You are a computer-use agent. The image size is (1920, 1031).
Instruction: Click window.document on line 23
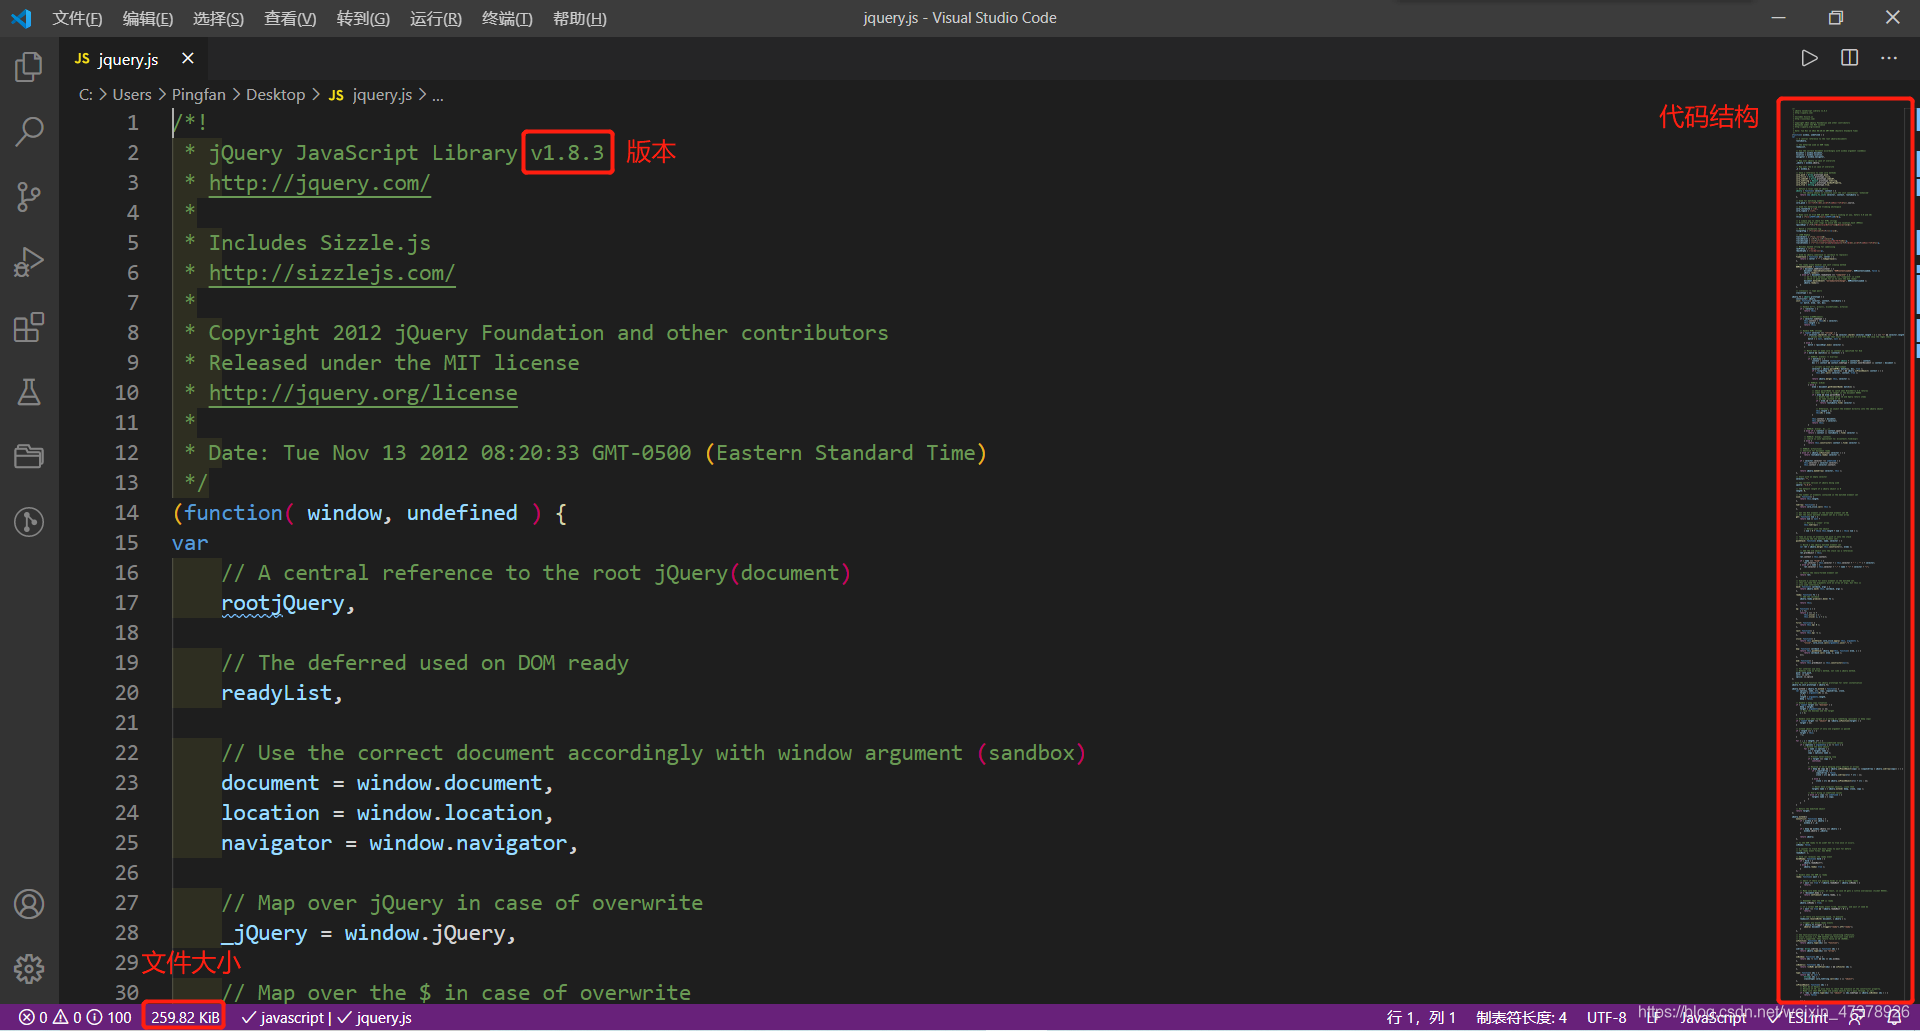coord(449,783)
